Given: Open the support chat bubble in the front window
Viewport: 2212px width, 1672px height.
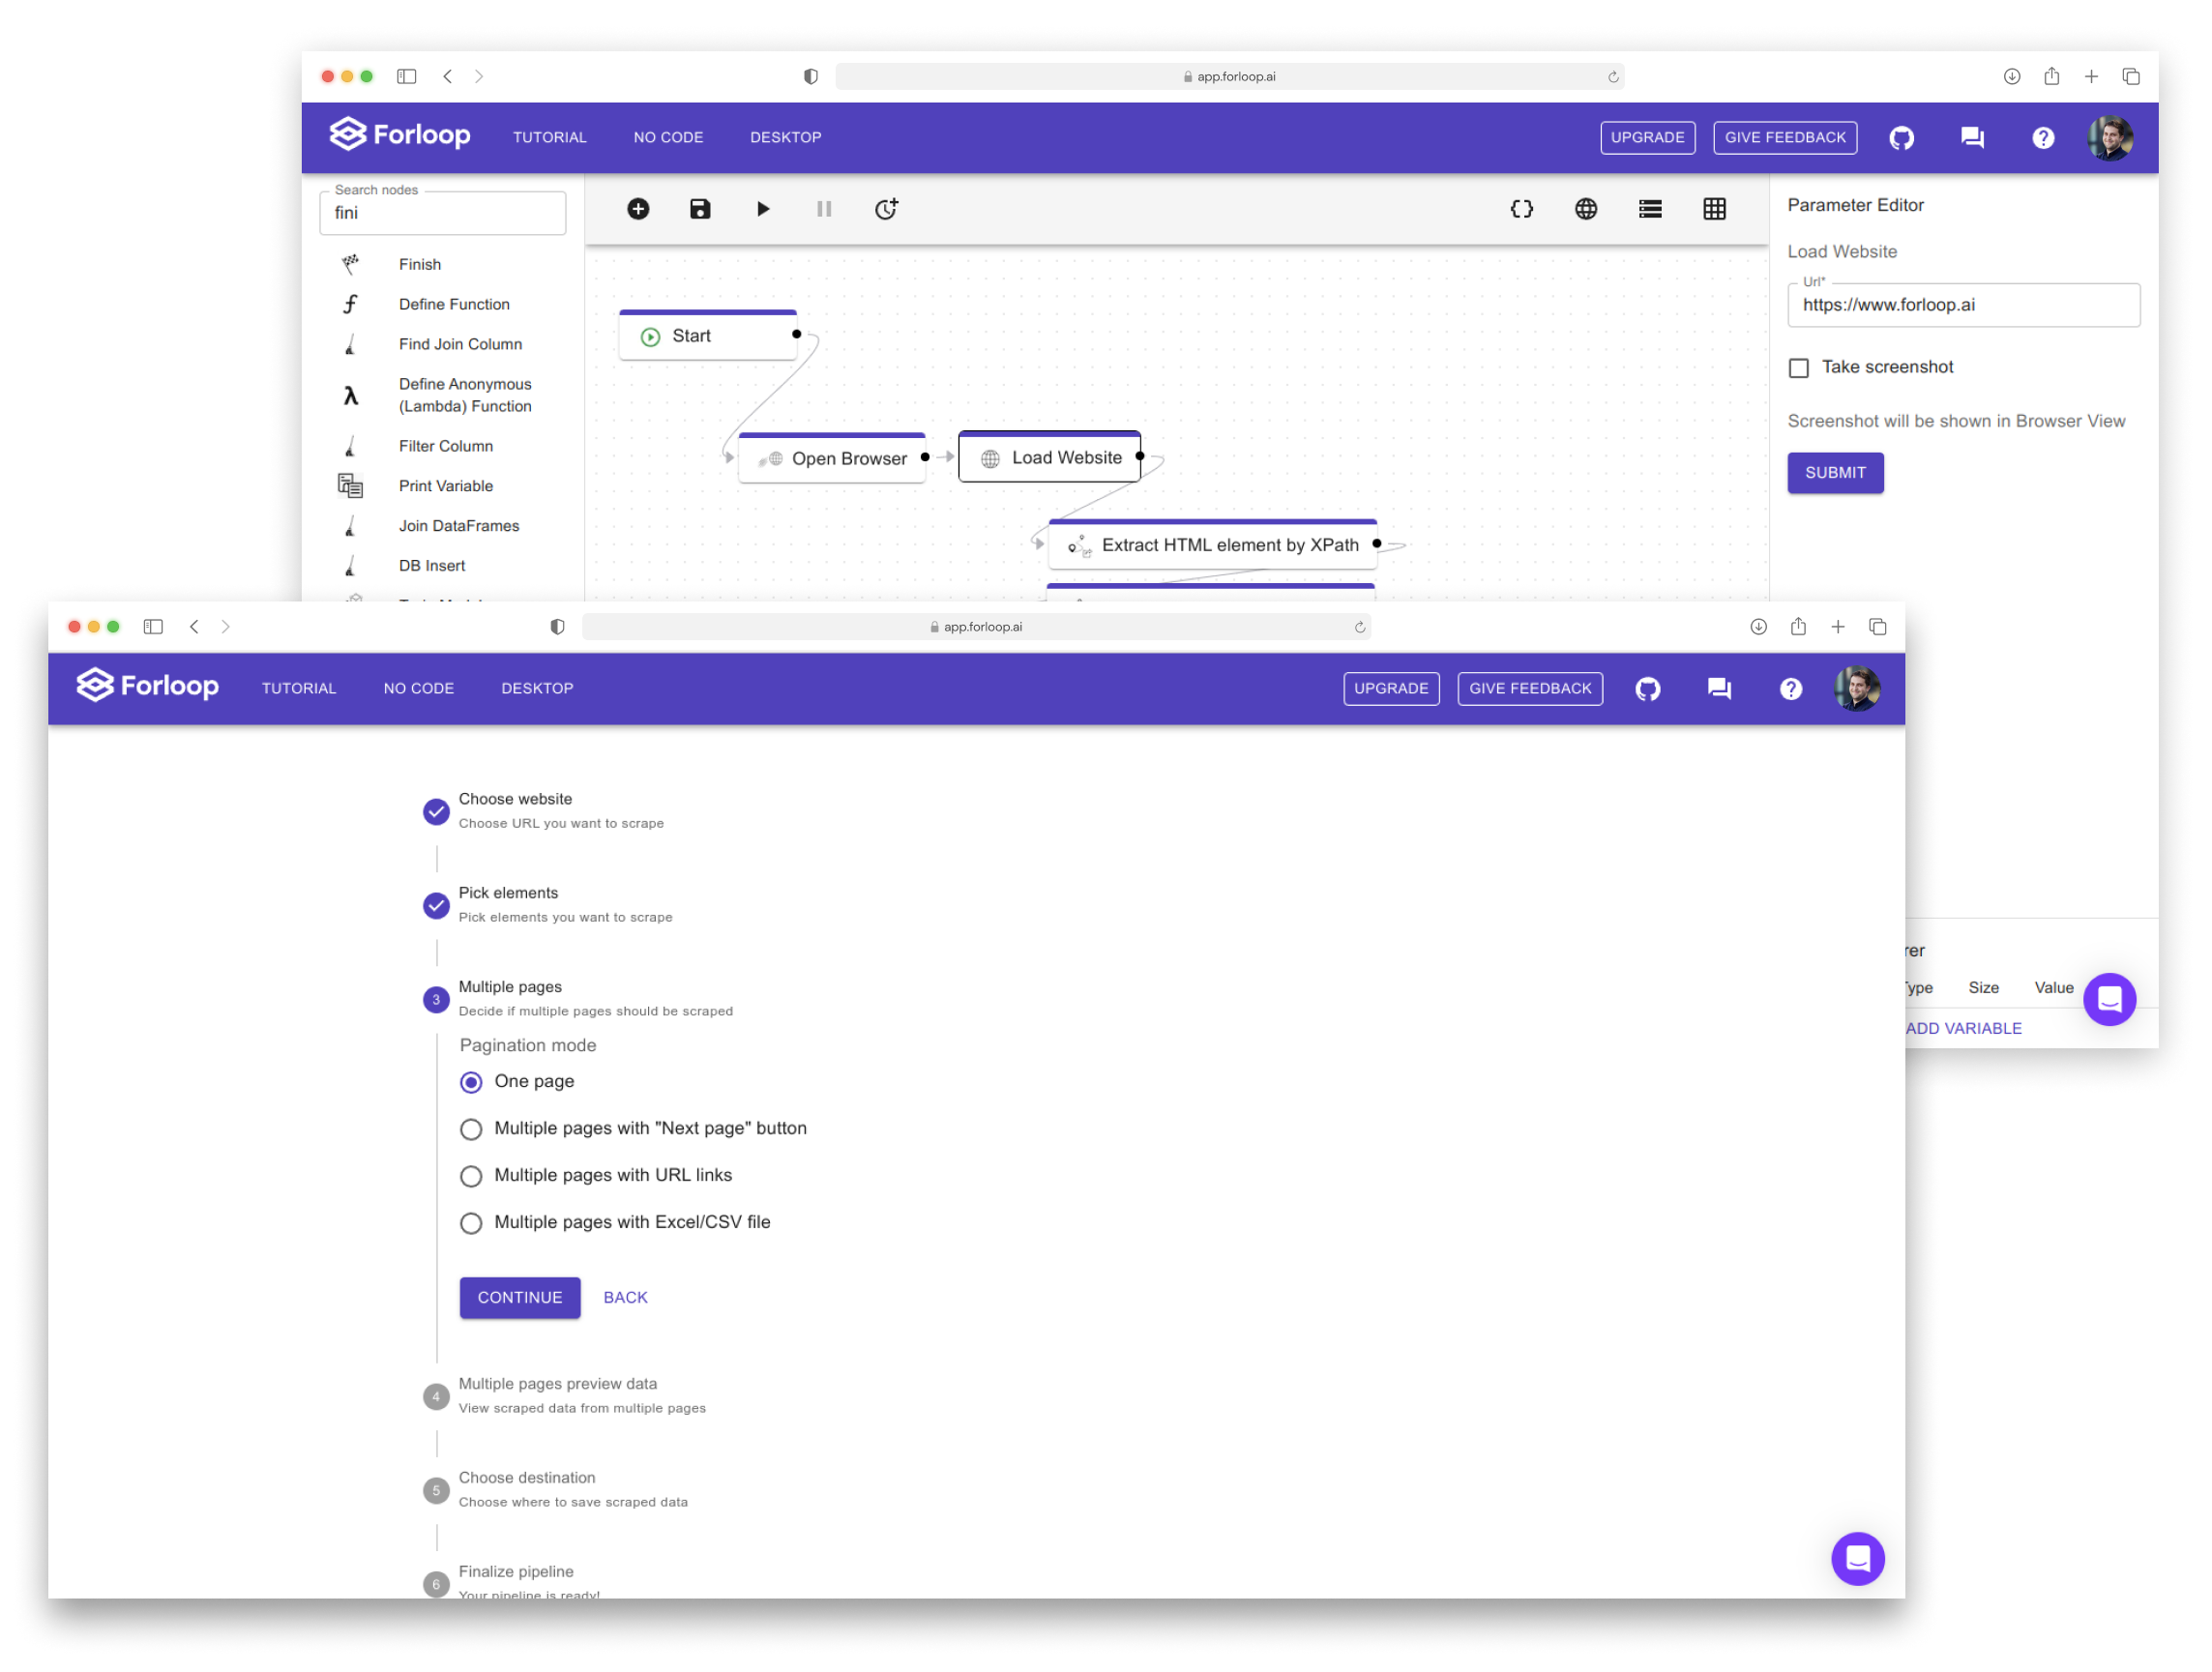Looking at the screenshot, I should [x=1858, y=1558].
